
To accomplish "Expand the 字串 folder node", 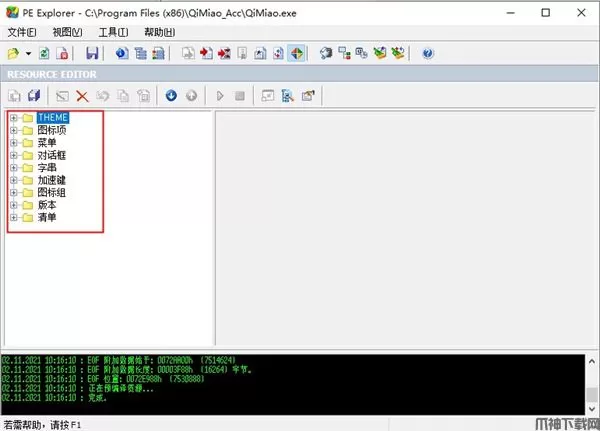I will tap(14, 168).
